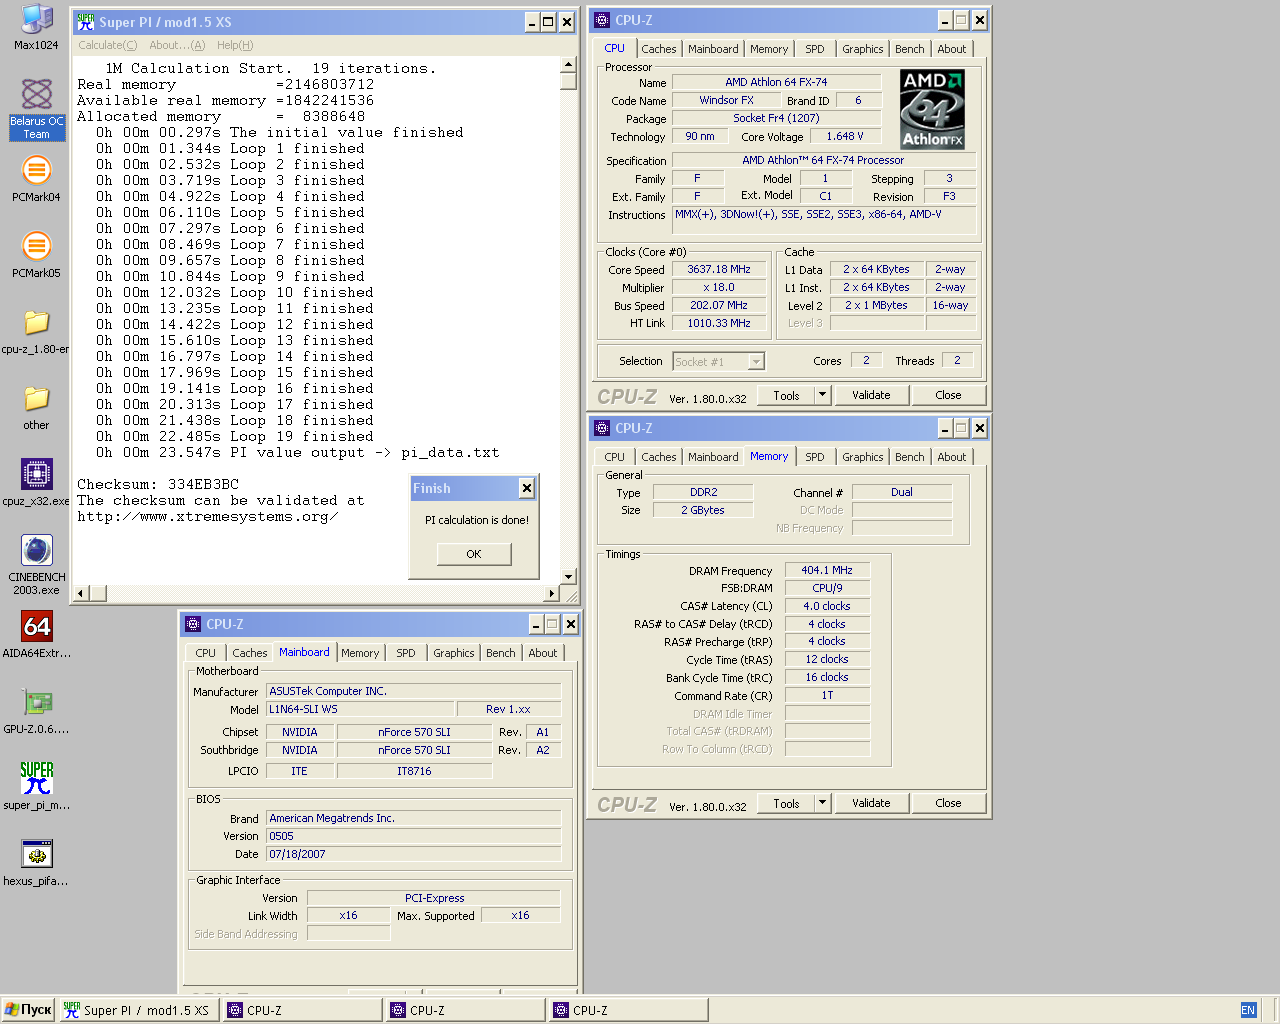Click the Super PI title bar icon
The image size is (1280, 1024).
tap(86, 22)
